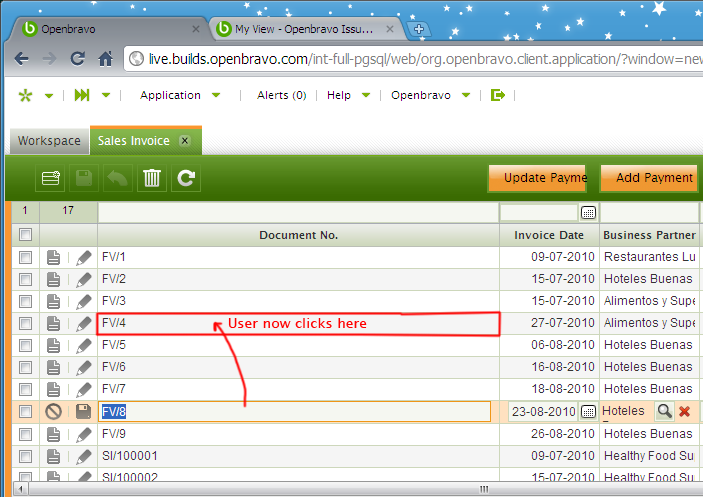Open the Openbravo user menu
Viewport: 703px width, 497px height.
point(421,95)
